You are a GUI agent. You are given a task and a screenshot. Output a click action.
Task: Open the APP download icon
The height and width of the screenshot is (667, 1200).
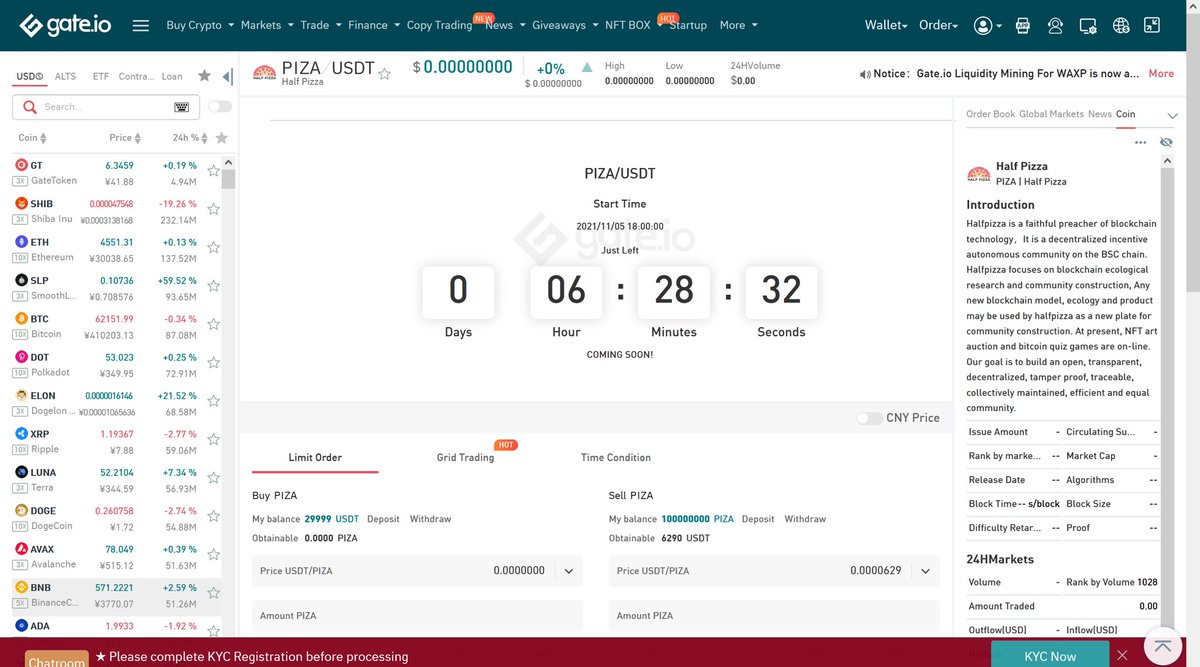[x=1022, y=25]
